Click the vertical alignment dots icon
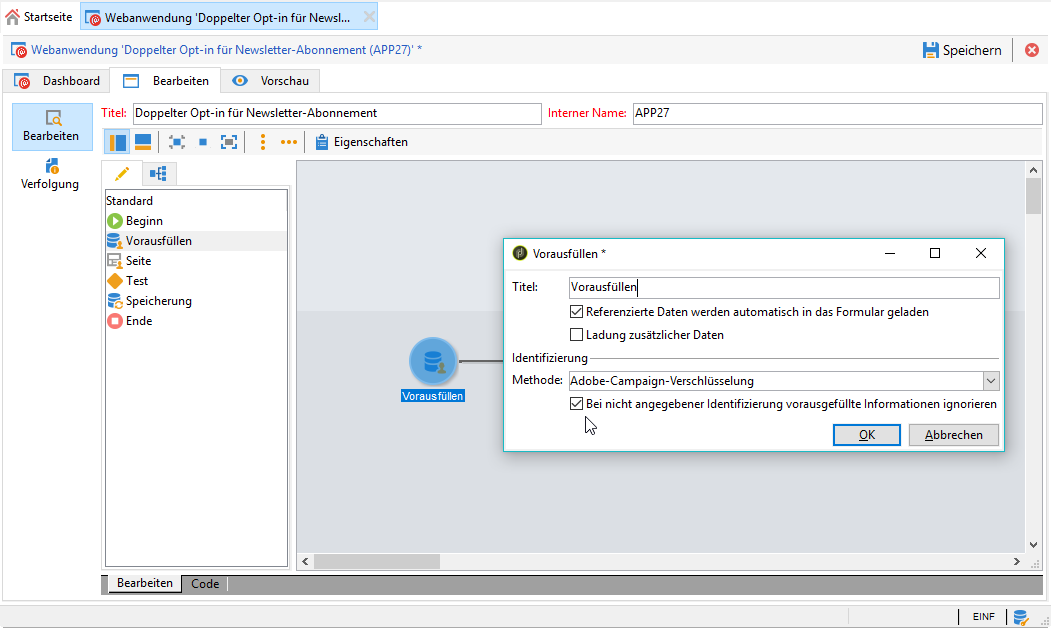Image resolution: width=1051 pixels, height=628 pixels. click(263, 142)
